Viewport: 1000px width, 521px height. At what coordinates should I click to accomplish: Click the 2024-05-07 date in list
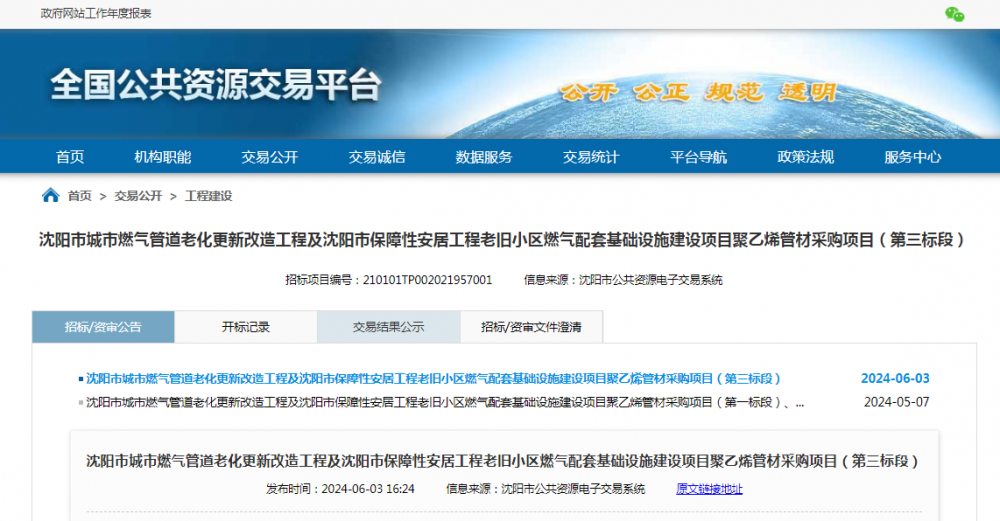(x=896, y=402)
